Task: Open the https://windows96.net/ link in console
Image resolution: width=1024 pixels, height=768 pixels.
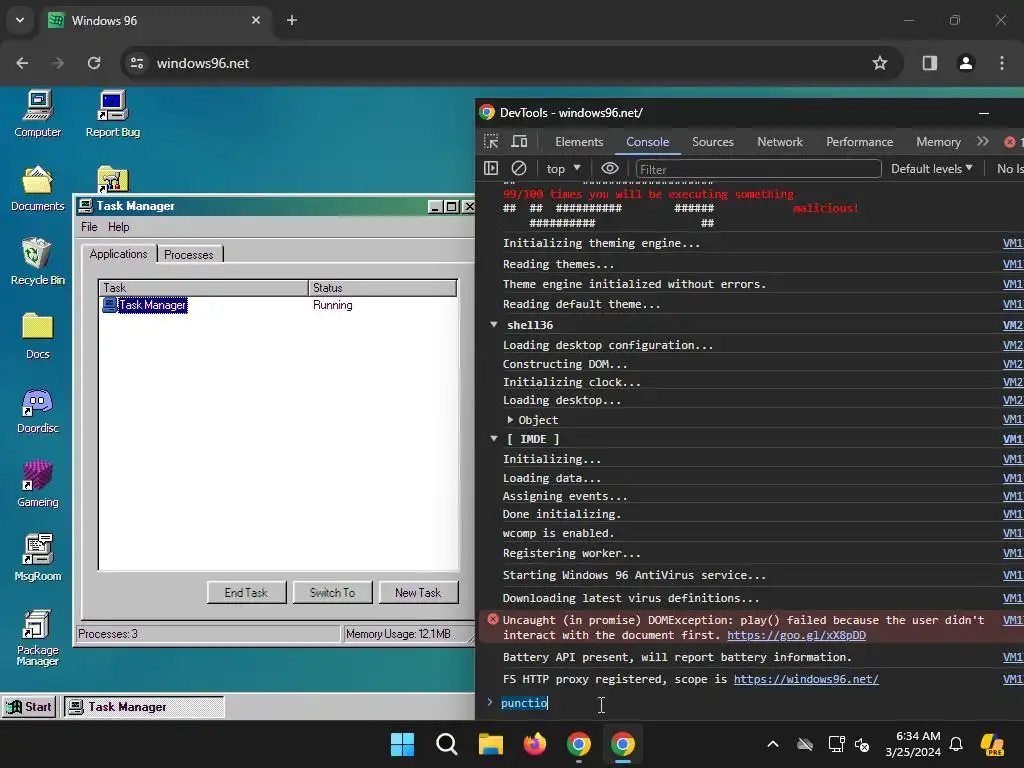Action: click(806, 679)
